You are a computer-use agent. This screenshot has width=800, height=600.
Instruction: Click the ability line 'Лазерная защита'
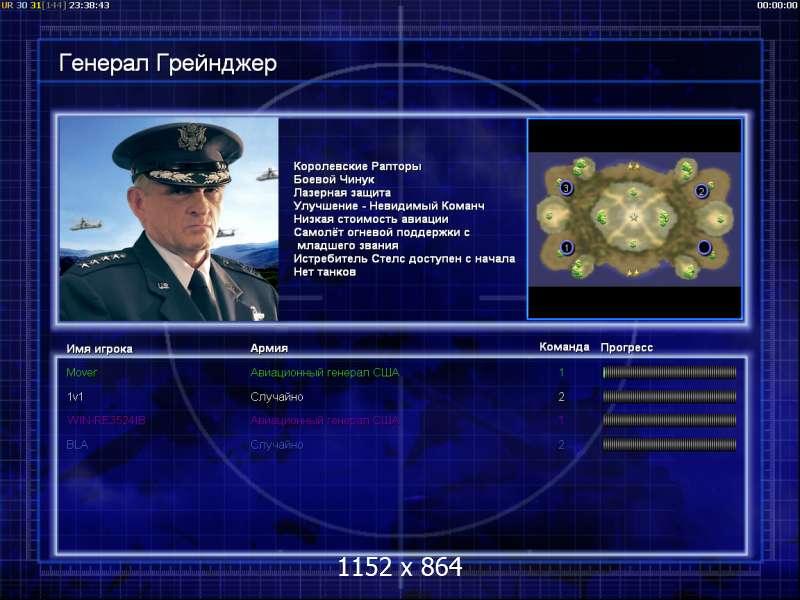pos(342,193)
